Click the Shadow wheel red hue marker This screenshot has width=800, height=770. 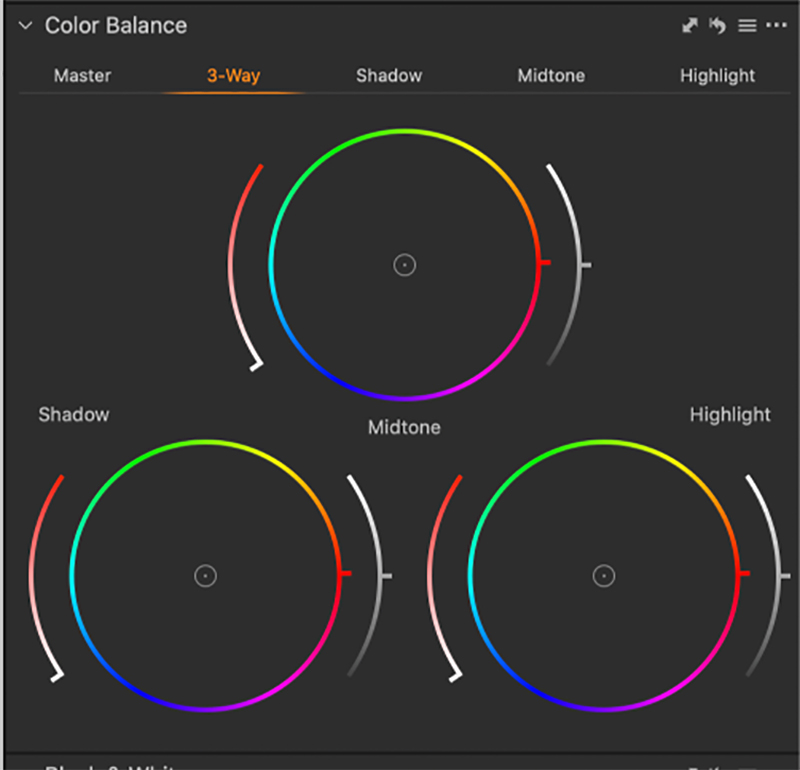(x=345, y=573)
